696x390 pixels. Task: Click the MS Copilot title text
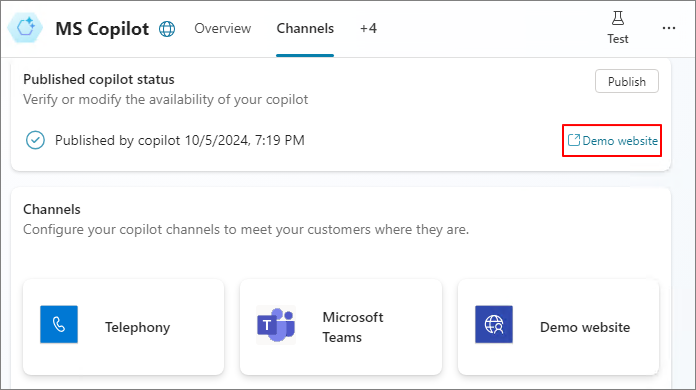point(102,29)
